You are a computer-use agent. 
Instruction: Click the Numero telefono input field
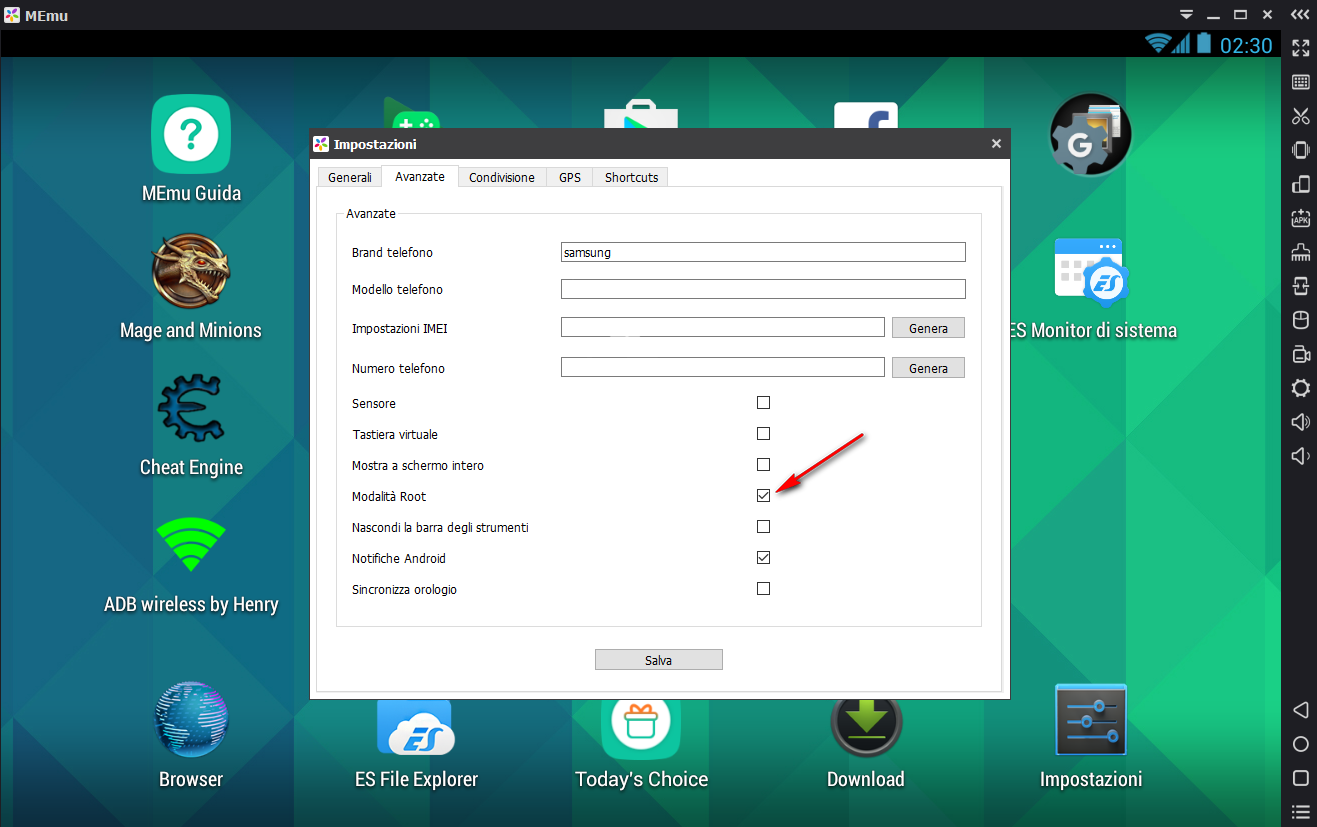pyautogui.click(x=723, y=367)
